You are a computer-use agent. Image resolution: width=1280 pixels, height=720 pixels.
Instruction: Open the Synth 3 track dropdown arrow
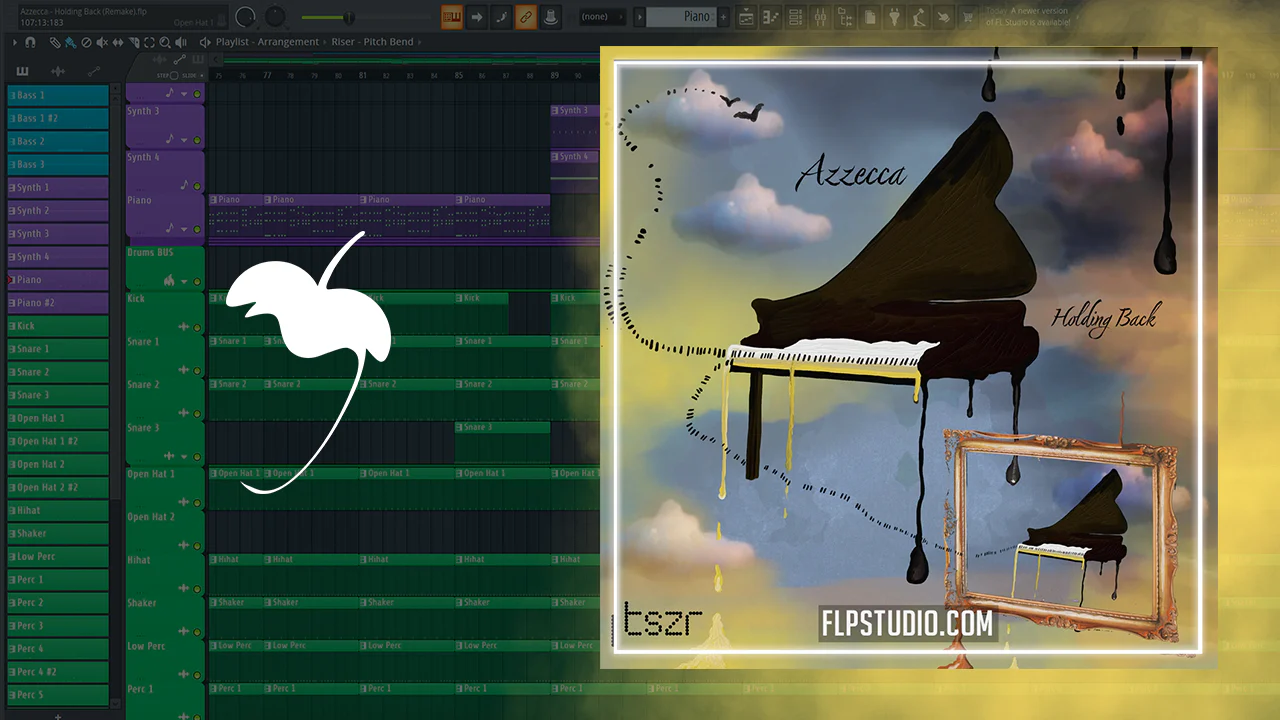184,140
